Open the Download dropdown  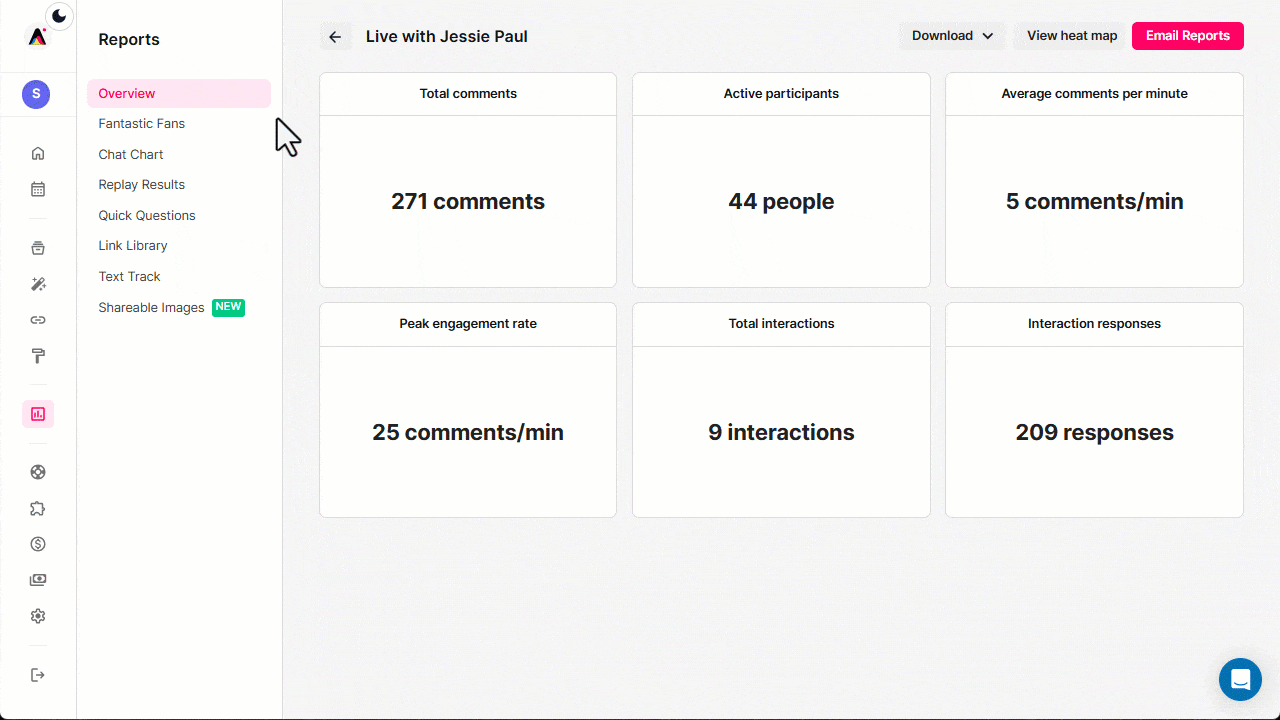pyautogui.click(x=952, y=36)
